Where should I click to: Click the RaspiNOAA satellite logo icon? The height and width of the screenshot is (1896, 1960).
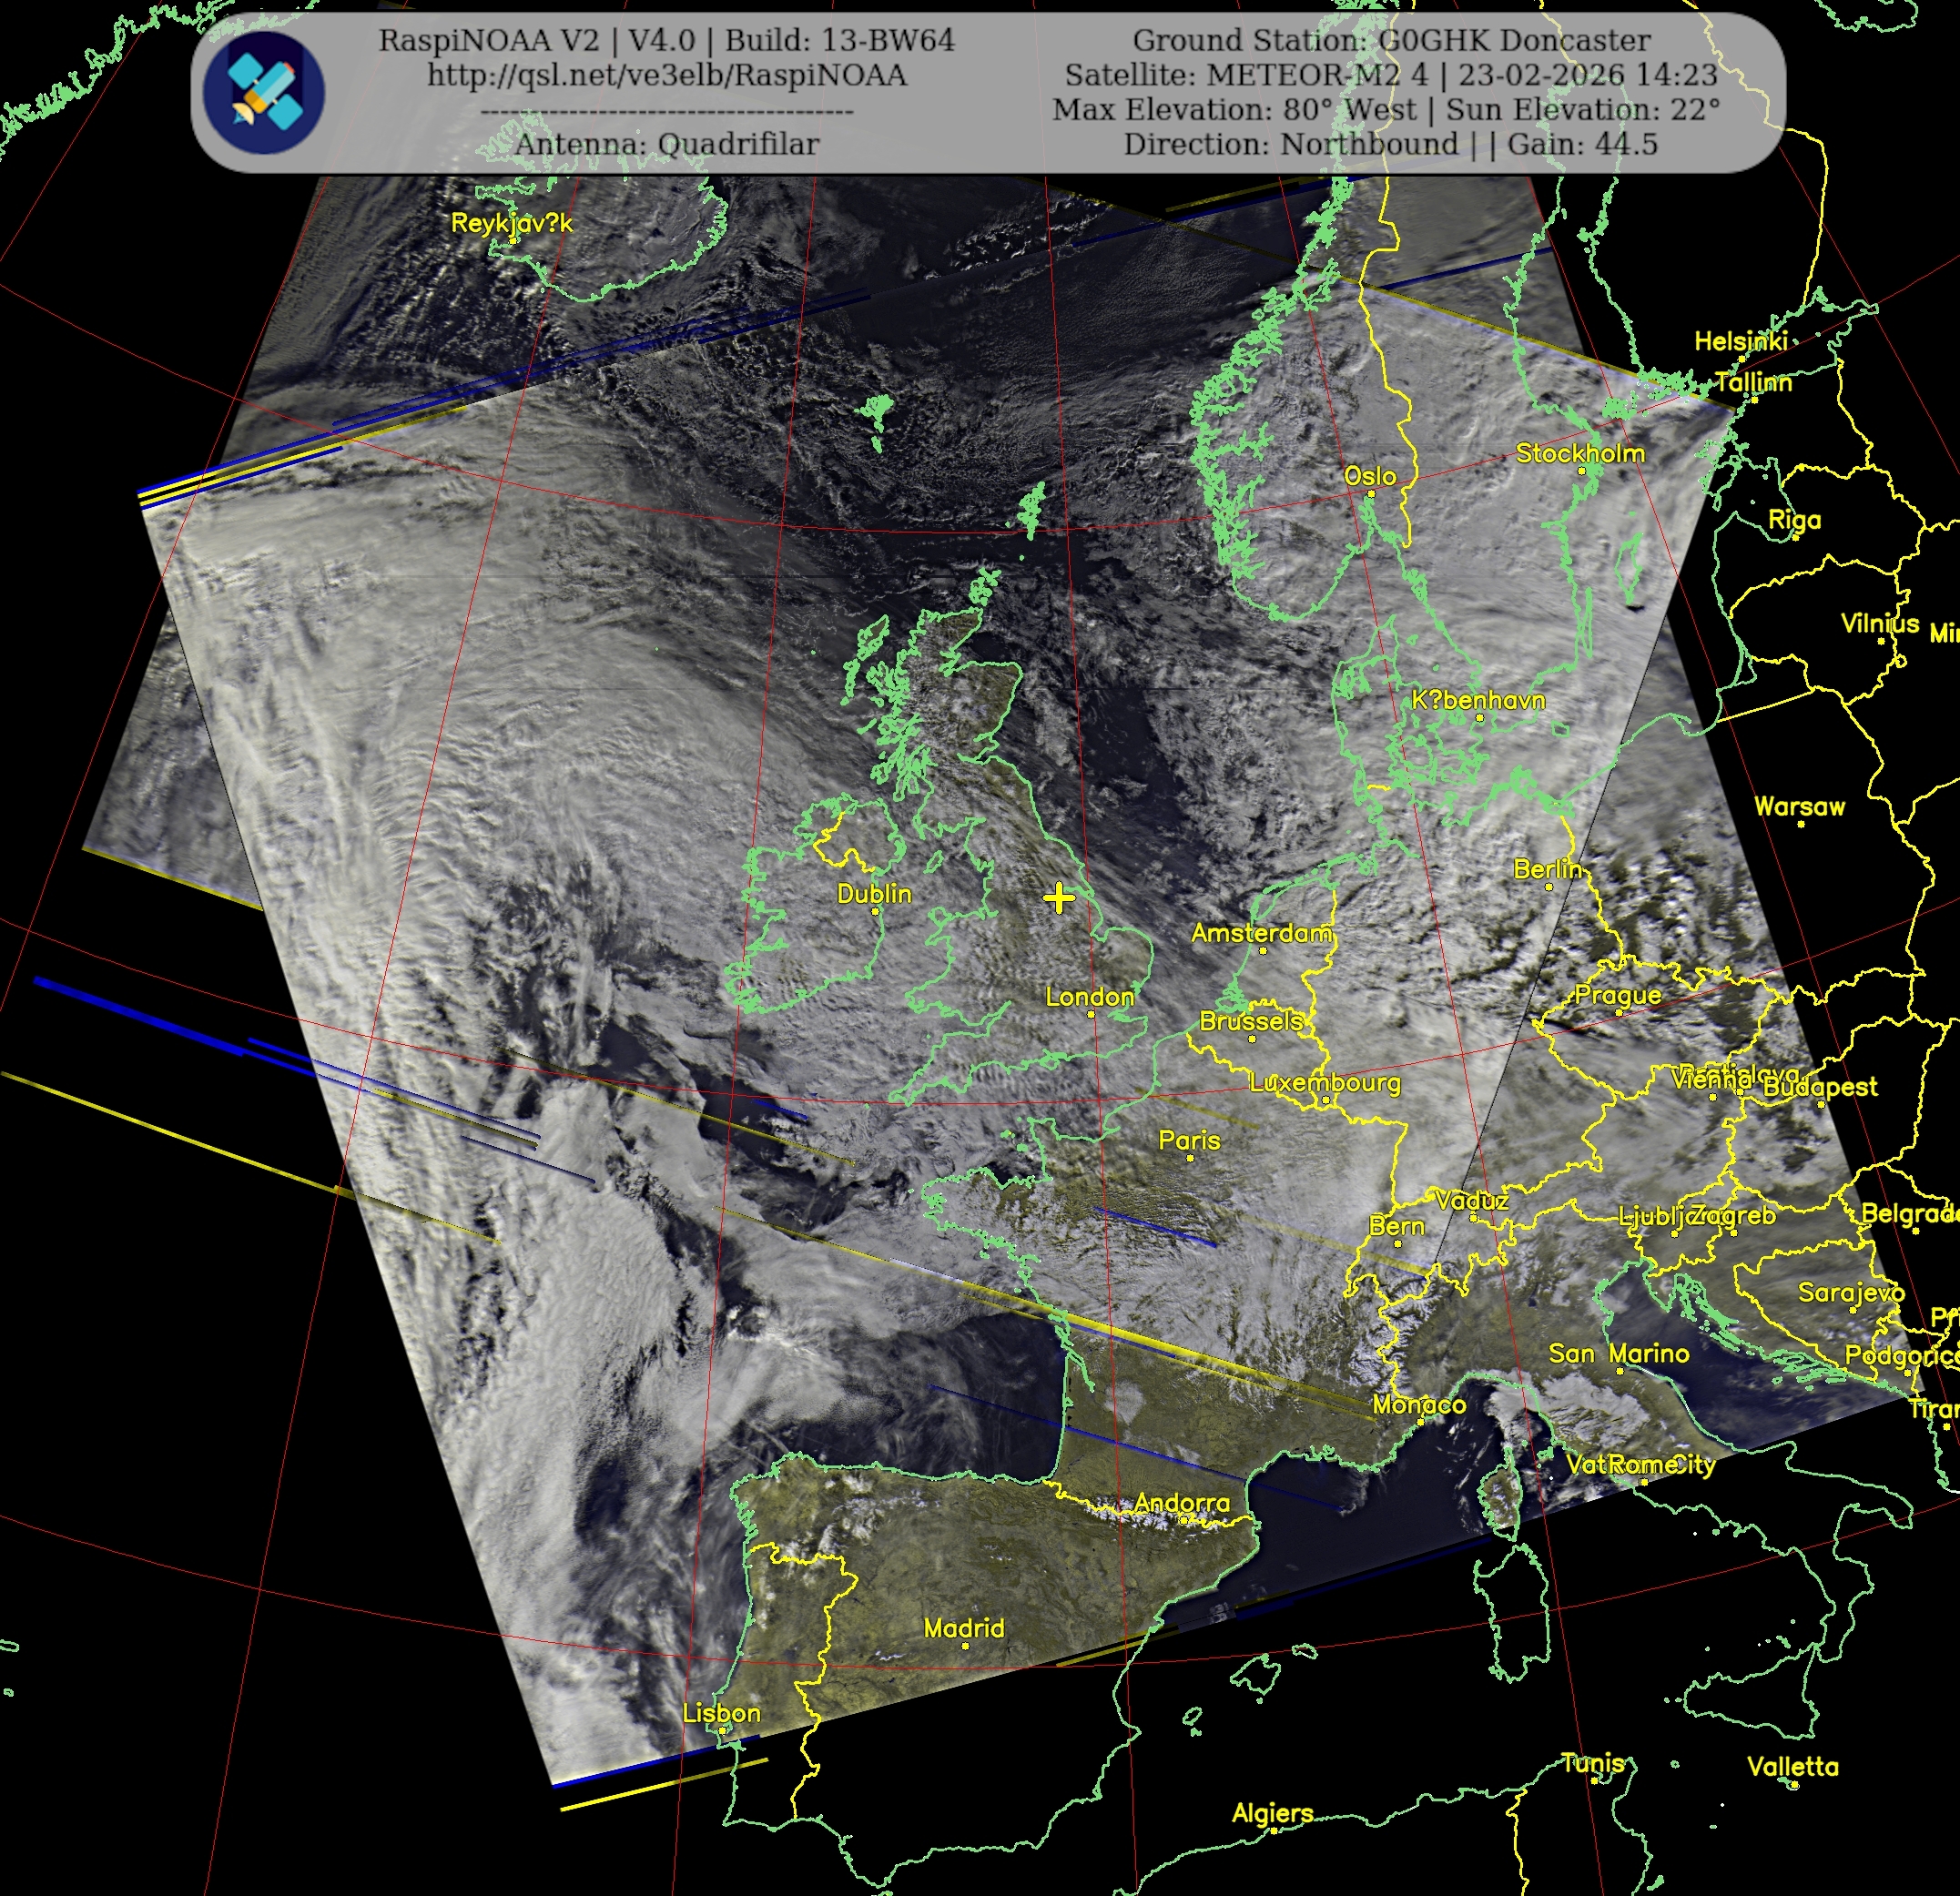pyautogui.click(x=264, y=92)
